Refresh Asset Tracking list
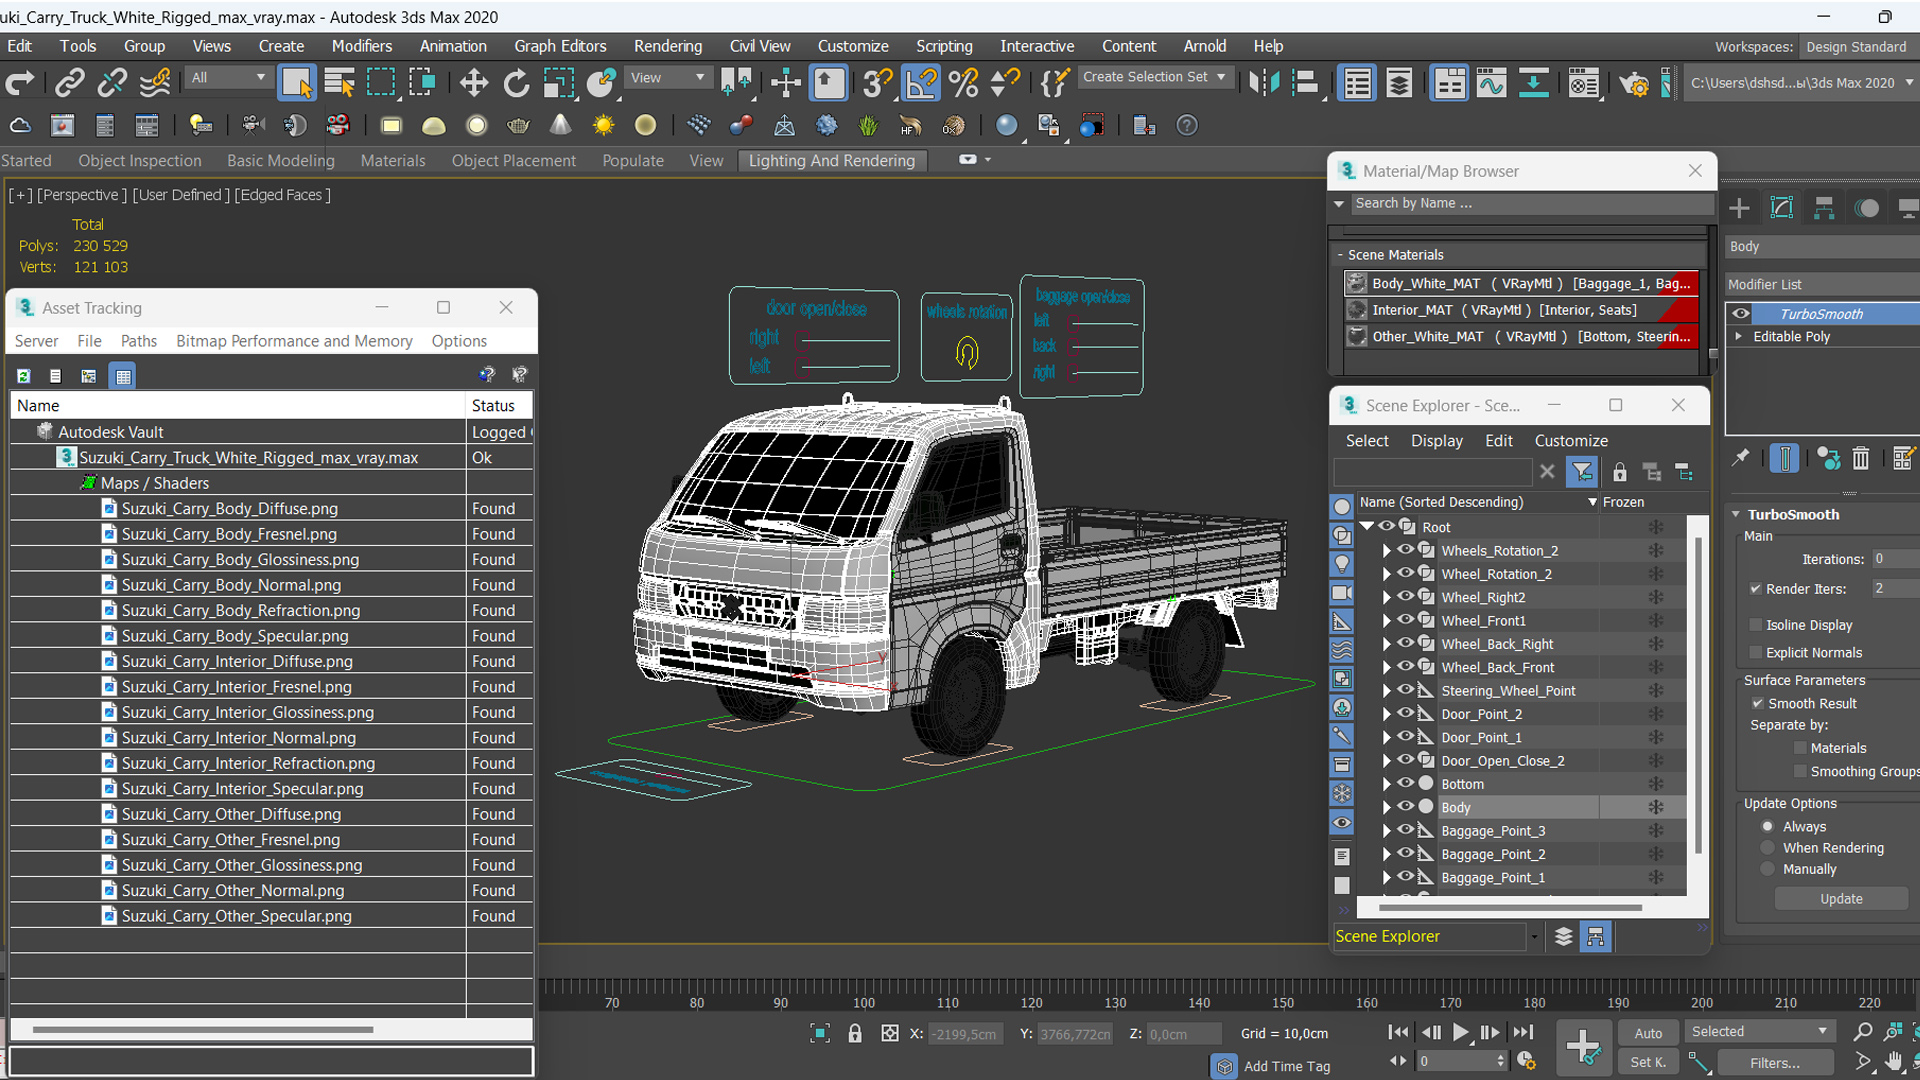The width and height of the screenshot is (1920, 1080). tap(23, 376)
